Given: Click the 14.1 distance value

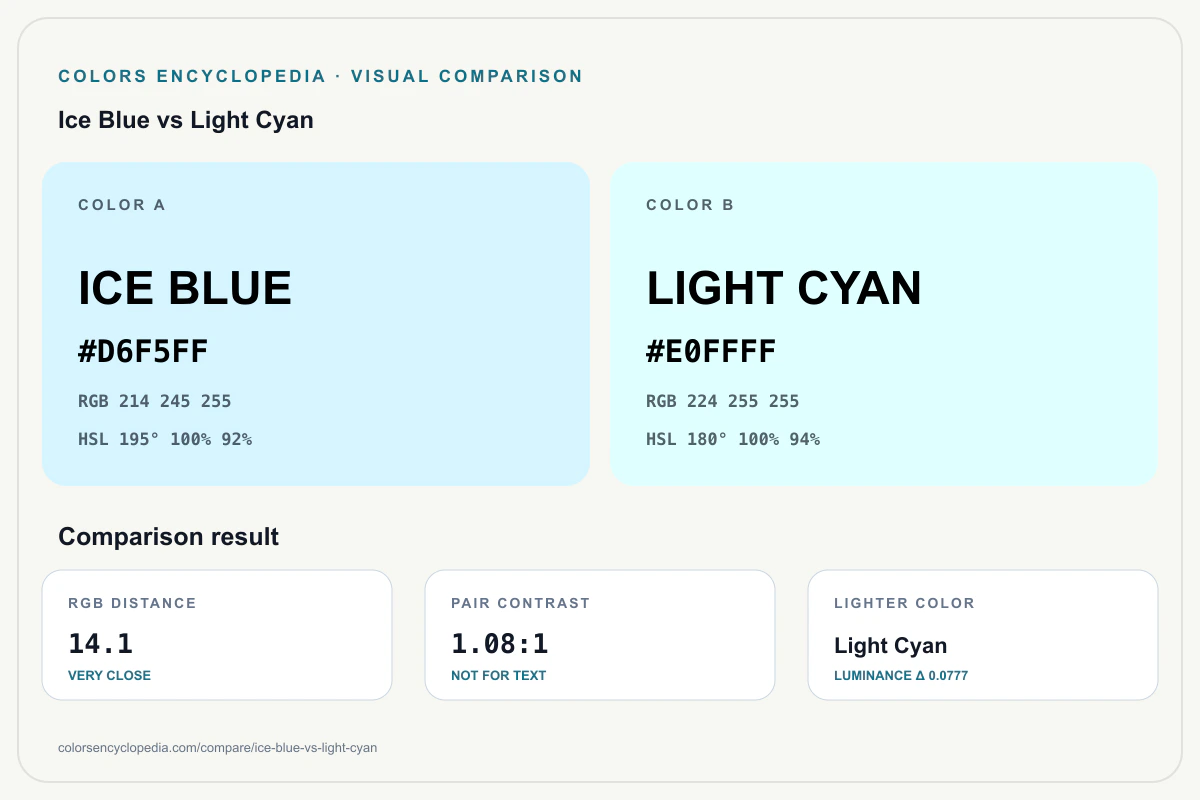Looking at the screenshot, I should pyautogui.click(x=100, y=644).
